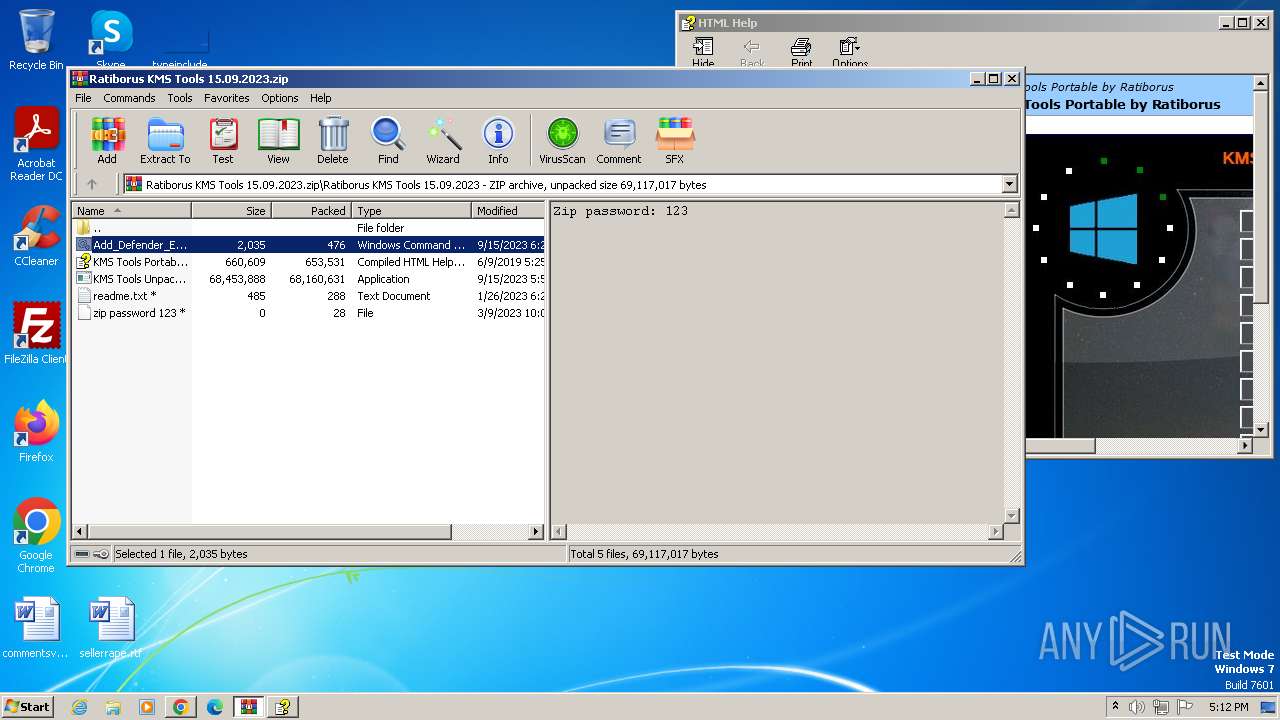Click the volume speaker tray icon

tap(1136, 707)
